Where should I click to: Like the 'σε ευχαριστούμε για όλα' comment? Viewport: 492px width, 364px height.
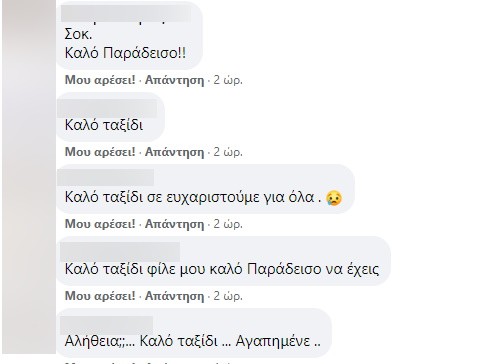(x=100, y=224)
